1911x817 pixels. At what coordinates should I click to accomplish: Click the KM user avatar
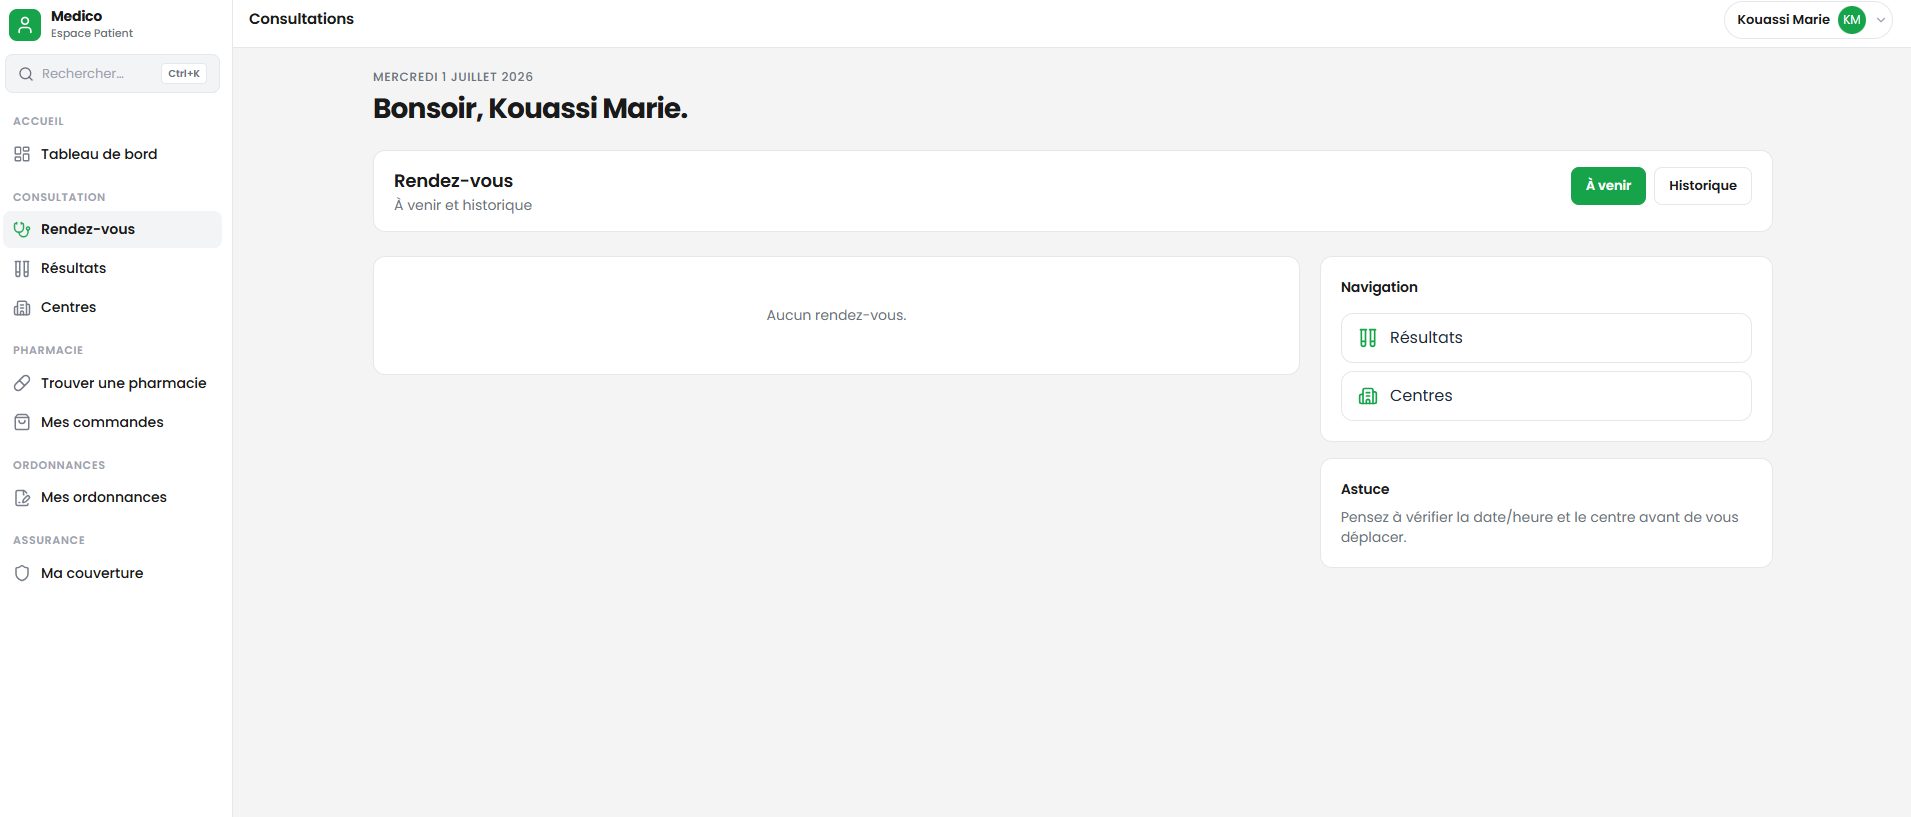[1852, 20]
